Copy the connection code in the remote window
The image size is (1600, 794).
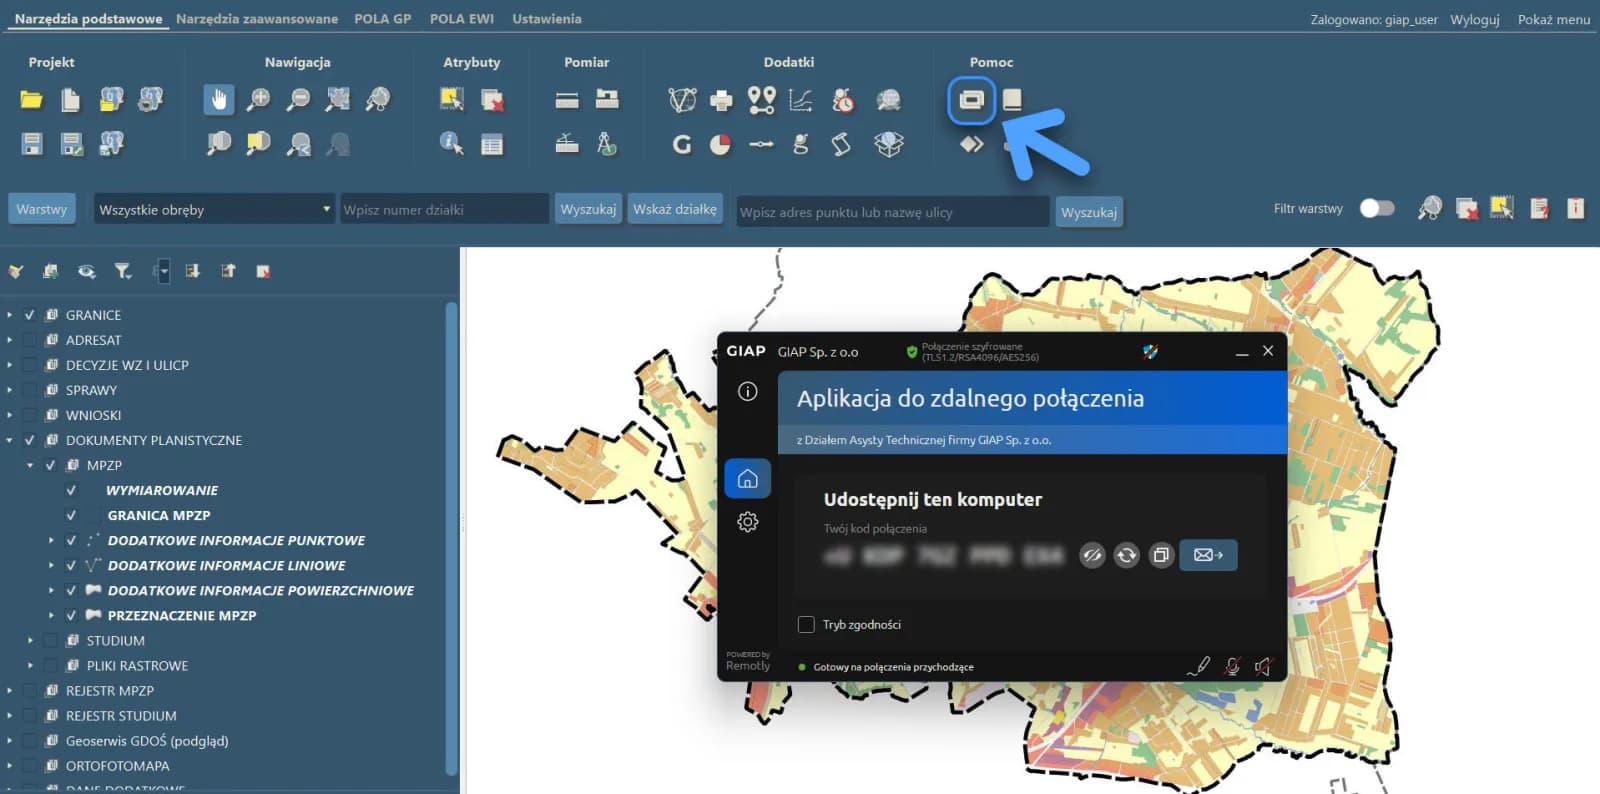pos(1160,555)
